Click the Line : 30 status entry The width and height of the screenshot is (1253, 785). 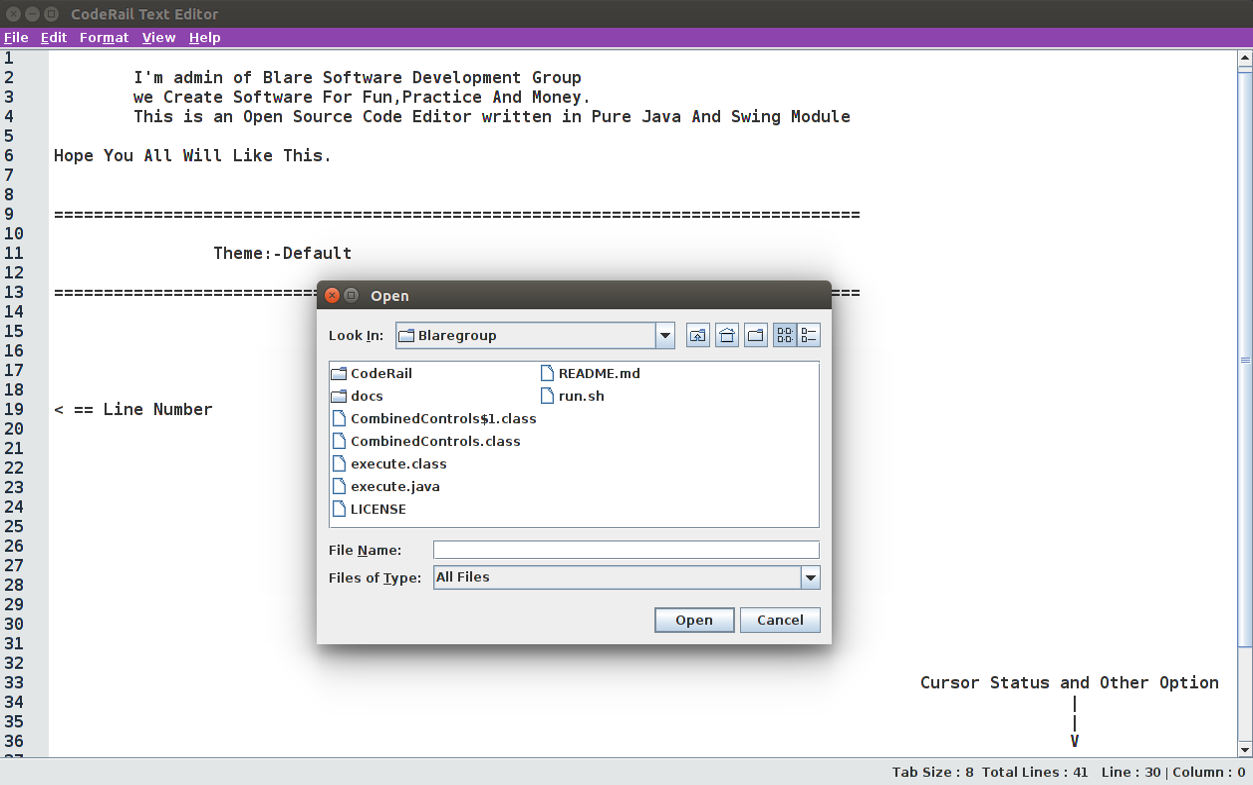(x=1131, y=772)
